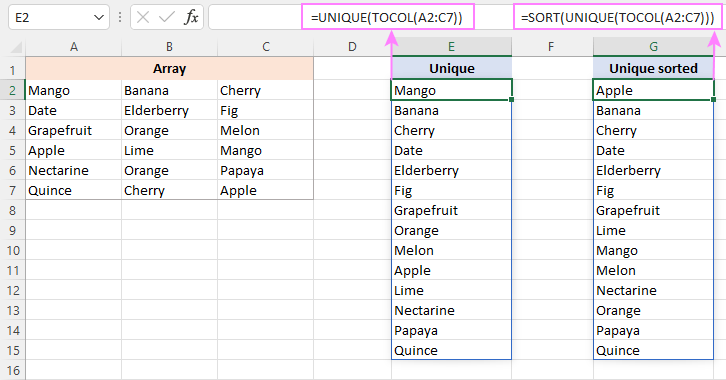Image resolution: width=726 pixels, height=380 pixels.
Task: Select row 8 header
Action: [x=13, y=211]
